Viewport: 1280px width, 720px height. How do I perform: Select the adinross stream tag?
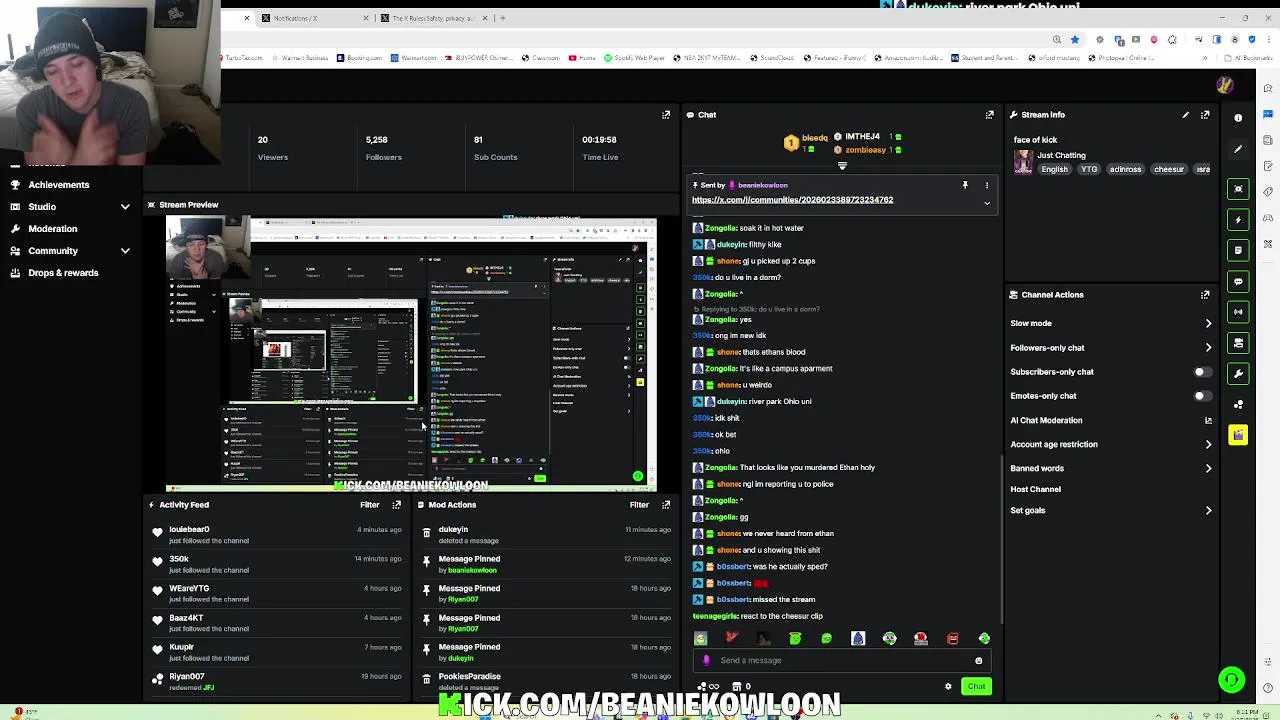click(x=1125, y=170)
